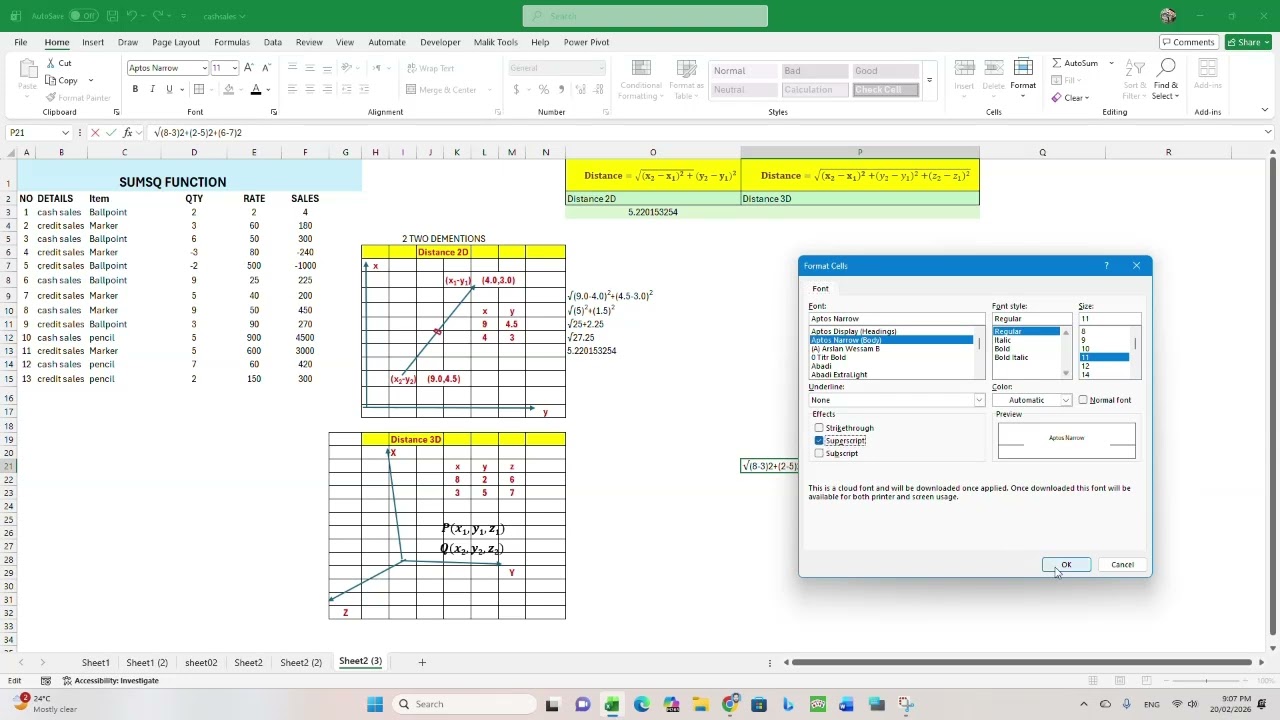
Task: Click the Font name input in Format Cells
Action: coord(897,319)
